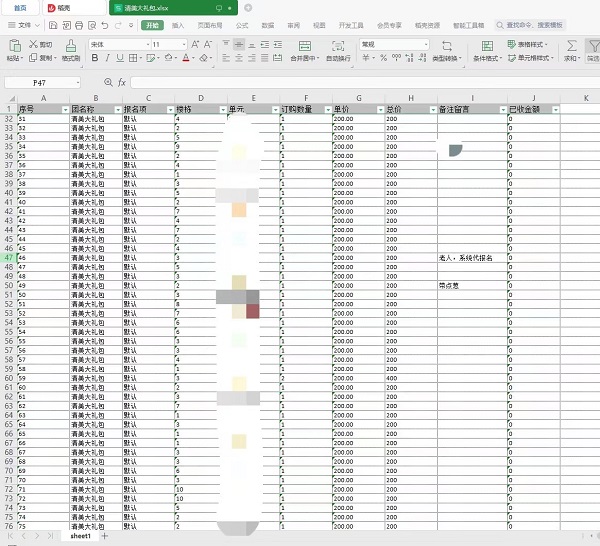Cut selection with 剪切 scissors
This screenshot has height=546, width=600.
point(41,44)
